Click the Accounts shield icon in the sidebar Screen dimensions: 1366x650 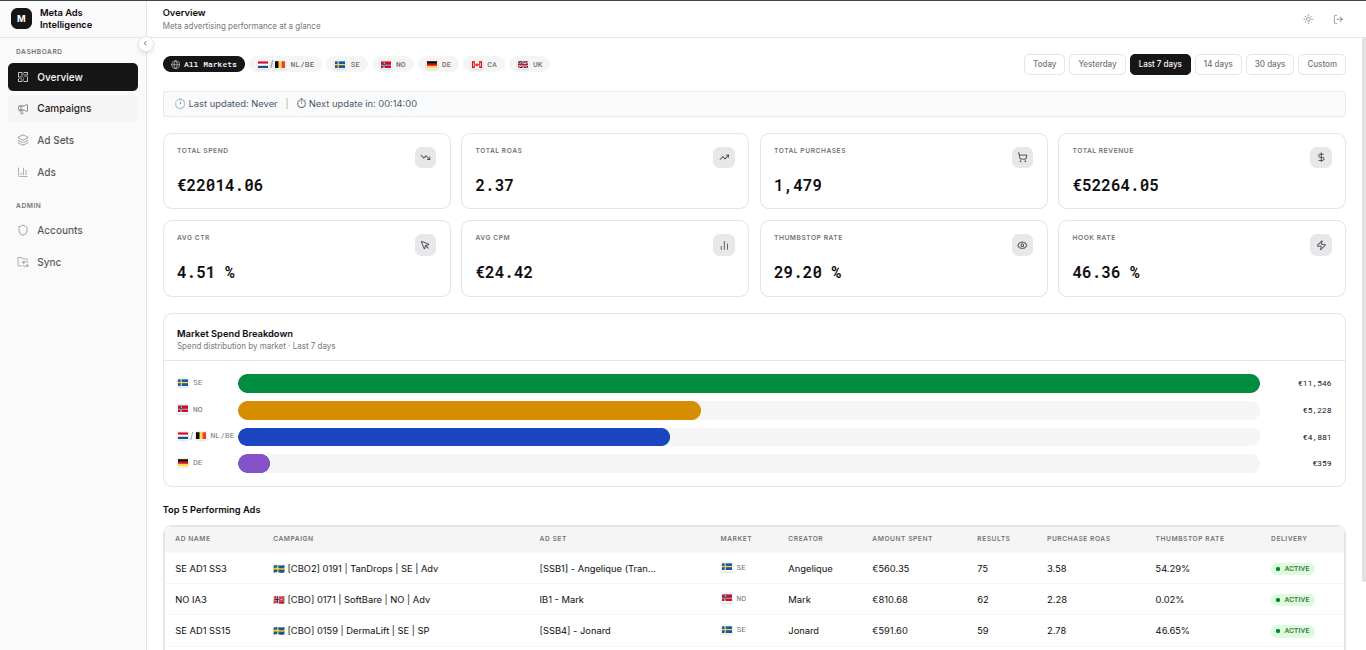23,230
